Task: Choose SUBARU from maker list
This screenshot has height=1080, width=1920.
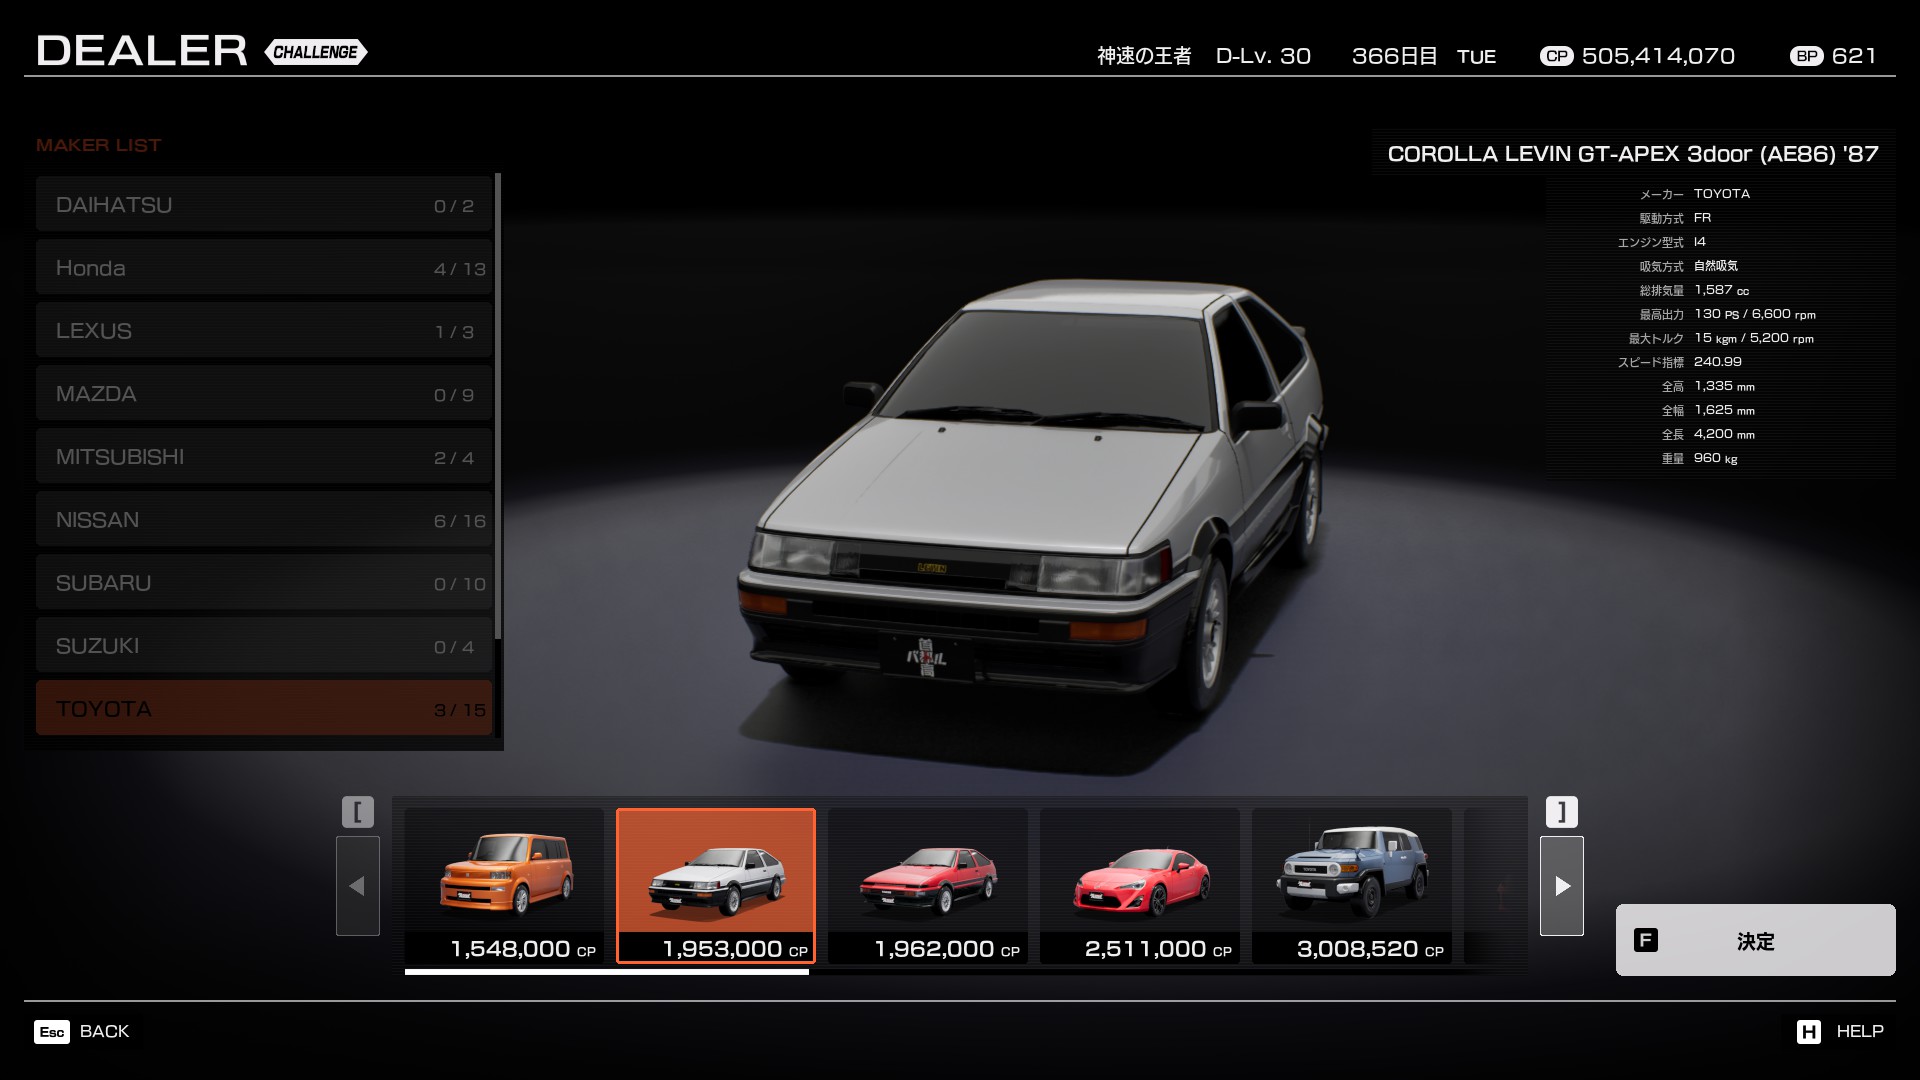Action: pyautogui.click(x=264, y=583)
